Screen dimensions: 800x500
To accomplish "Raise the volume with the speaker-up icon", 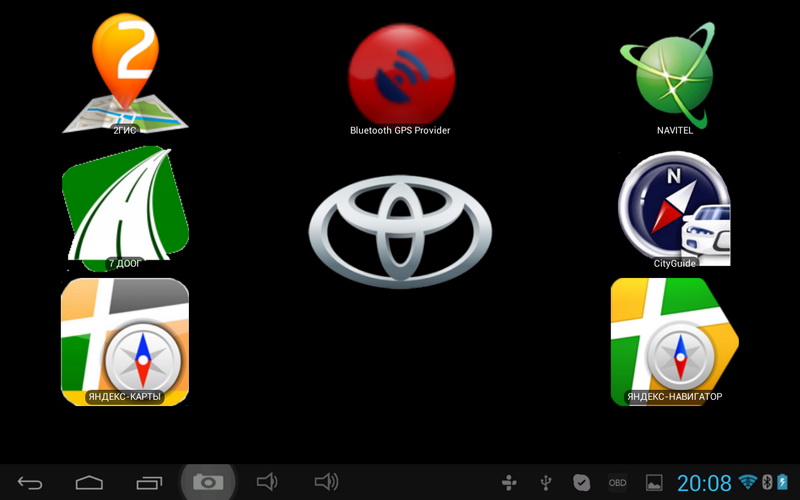I will pyautogui.click(x=326, y=483).
